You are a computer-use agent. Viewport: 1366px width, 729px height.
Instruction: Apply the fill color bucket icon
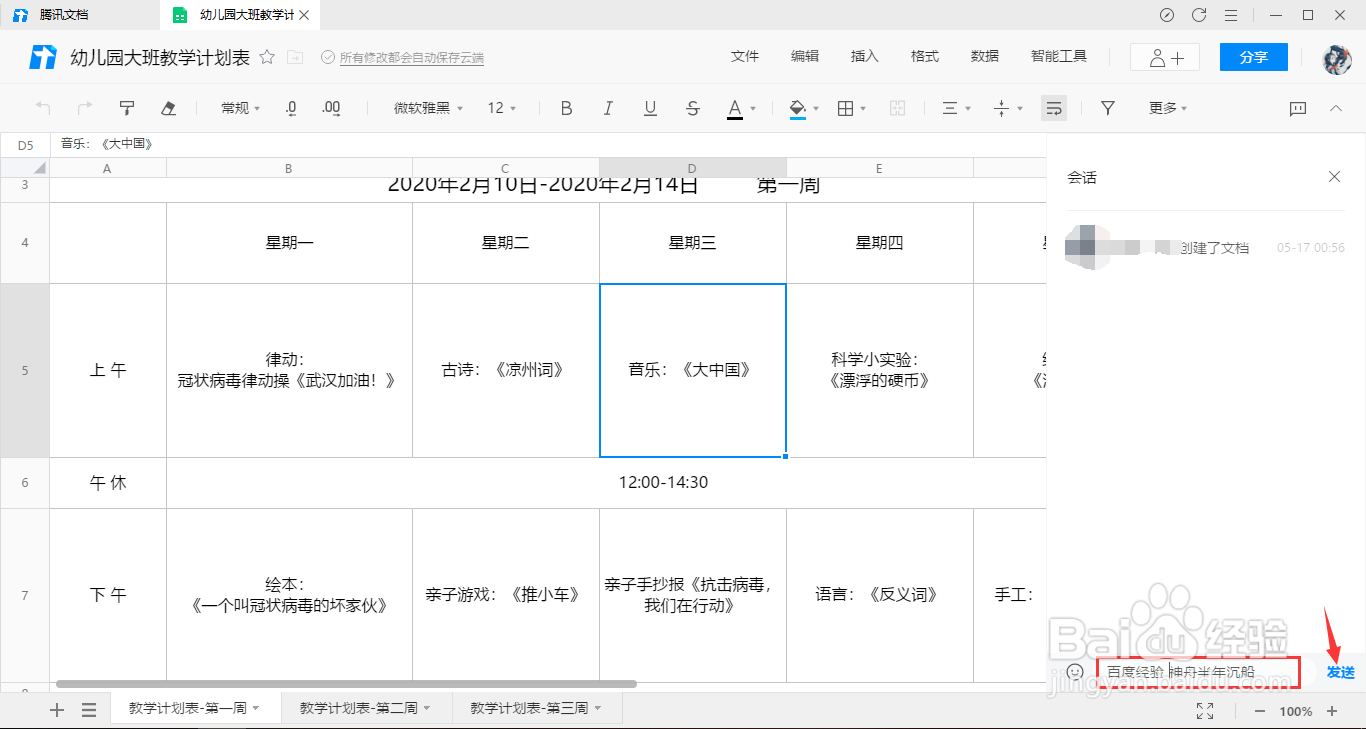click(x=798, y=108)
